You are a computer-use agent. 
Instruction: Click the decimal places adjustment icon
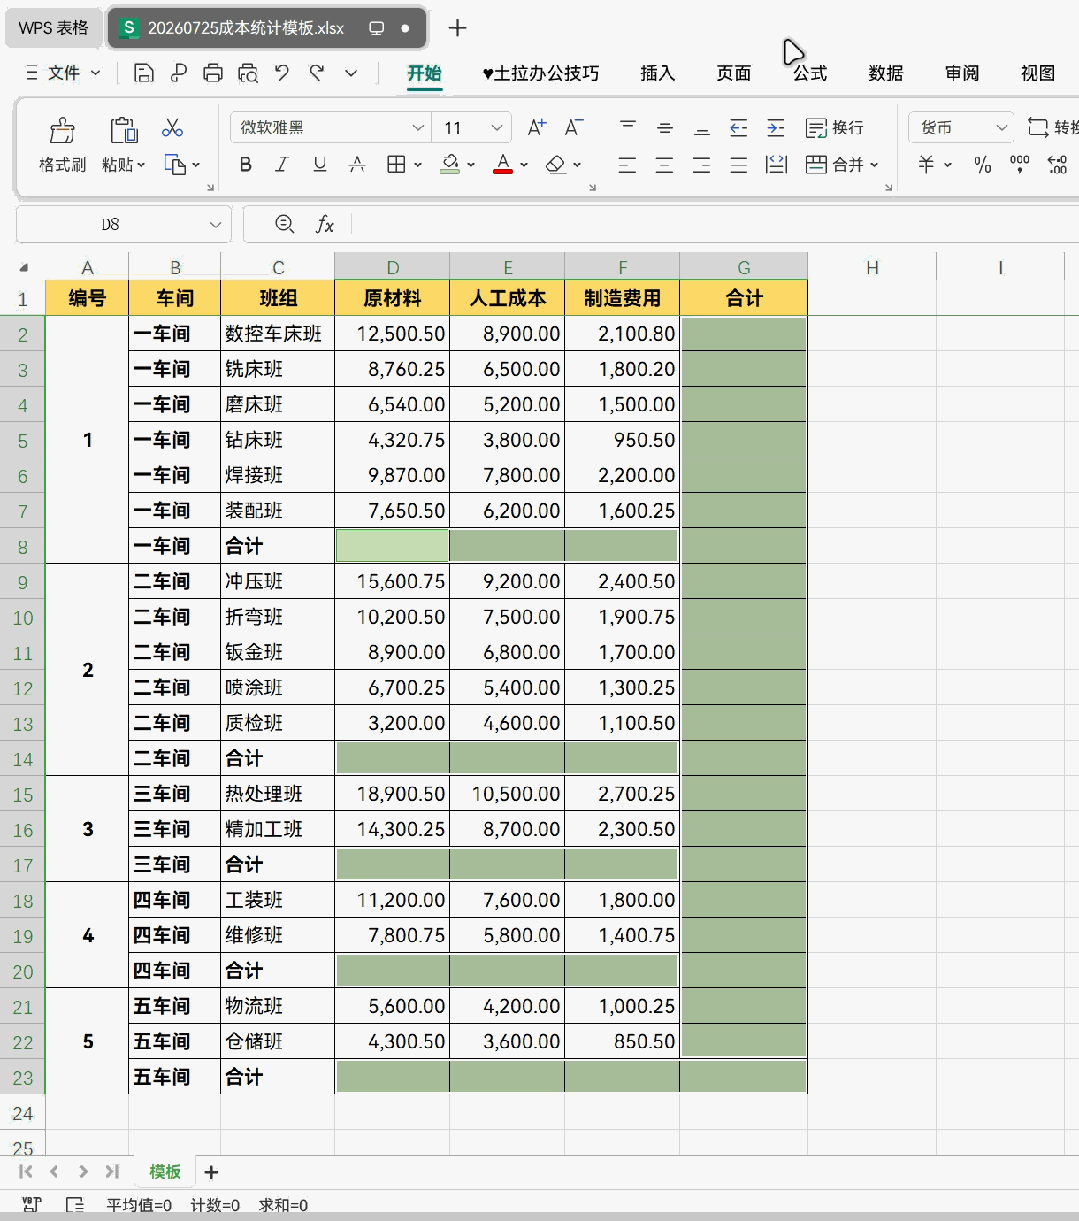[x=1057, y=165]
